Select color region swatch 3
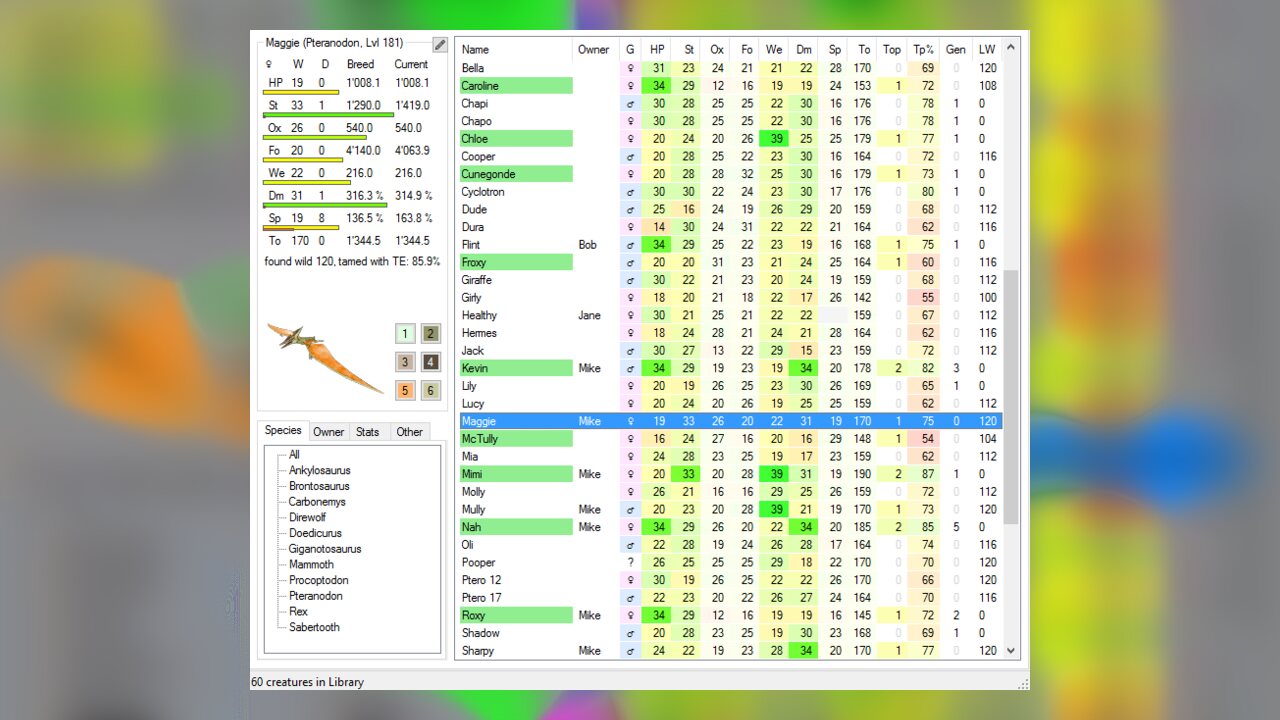Screen dimensions: 1280x720 [404, 362]
